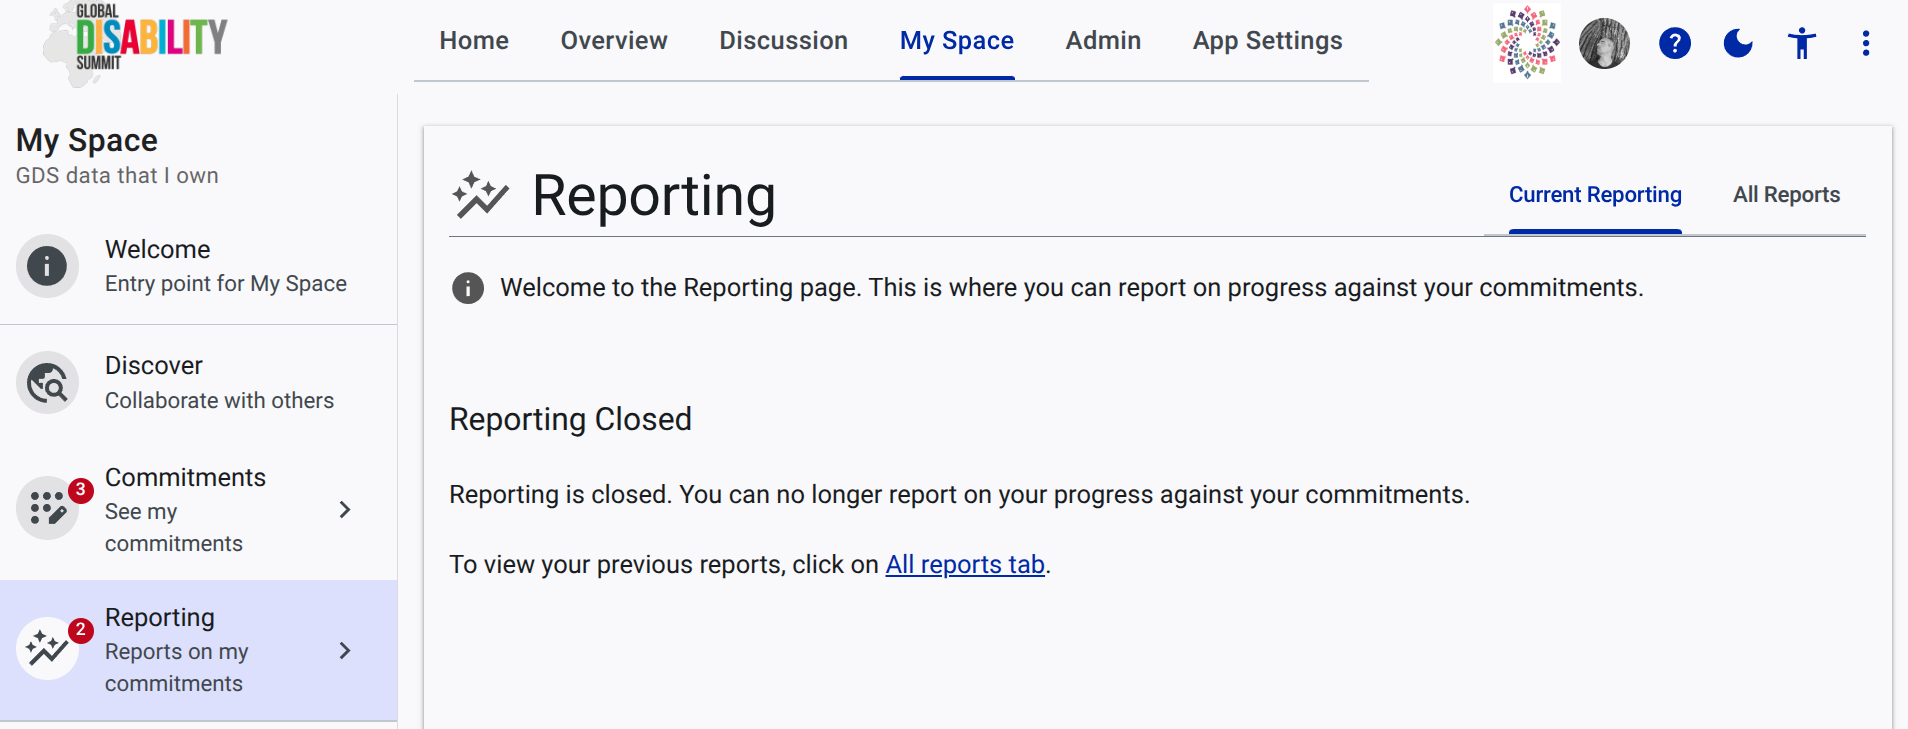Viewport: 1908px width, 729px height.
Task: Toggle dark mode with the moon icon
Action: click(1738, 43)
